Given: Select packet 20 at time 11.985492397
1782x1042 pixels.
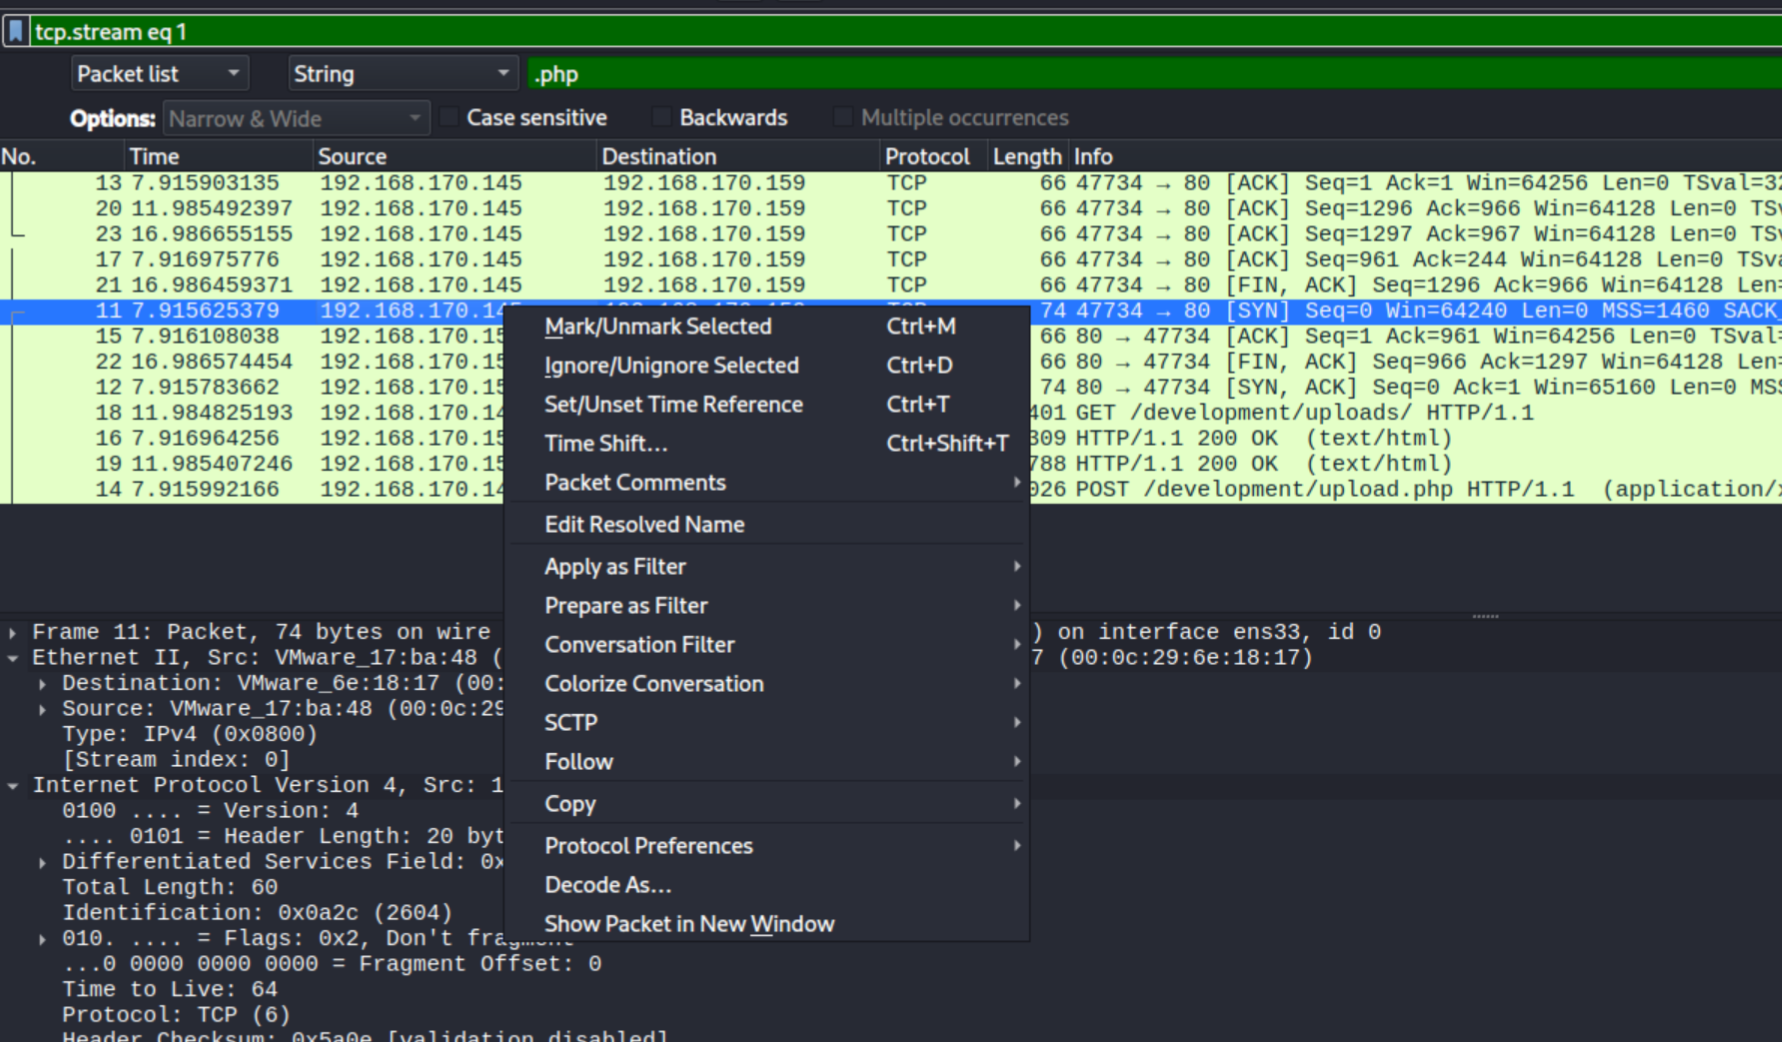Looking at the screenshot, I should [891, 209].
